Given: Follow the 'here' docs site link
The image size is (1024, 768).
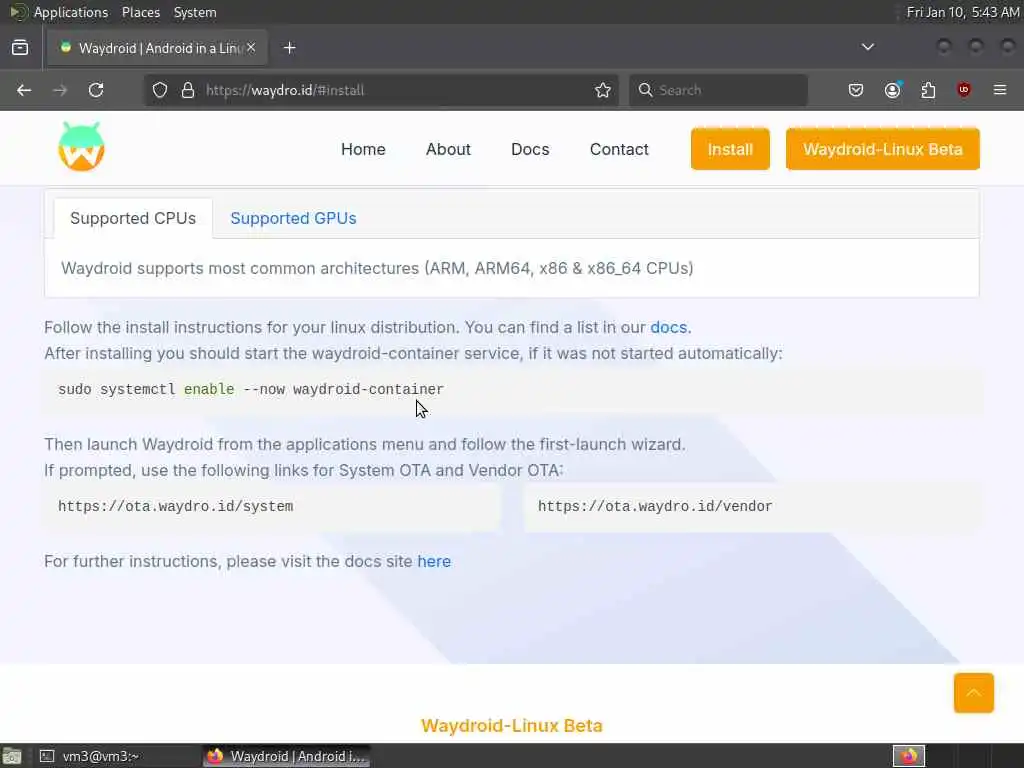Looking at the screenshot, I should 434,562.
